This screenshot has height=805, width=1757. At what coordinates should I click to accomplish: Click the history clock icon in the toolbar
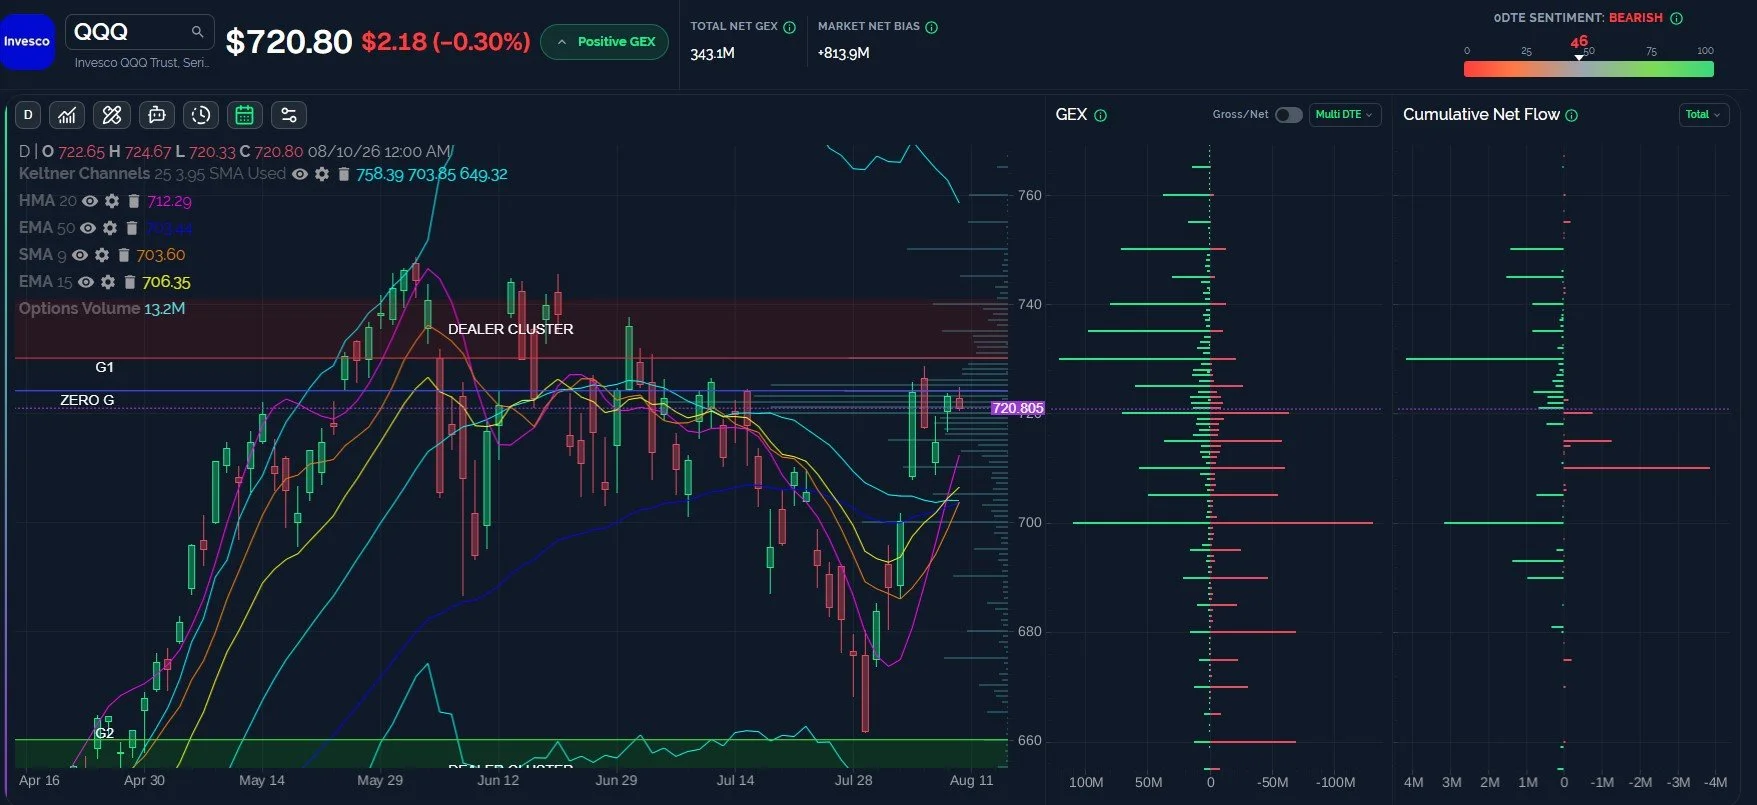tap(201, 115)
